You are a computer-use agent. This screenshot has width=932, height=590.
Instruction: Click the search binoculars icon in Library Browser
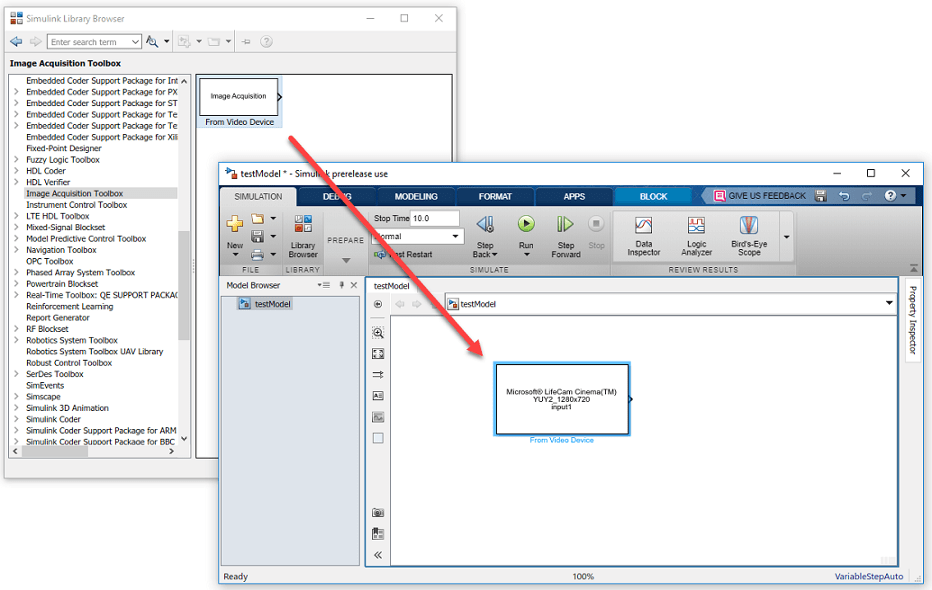[152, 42]
